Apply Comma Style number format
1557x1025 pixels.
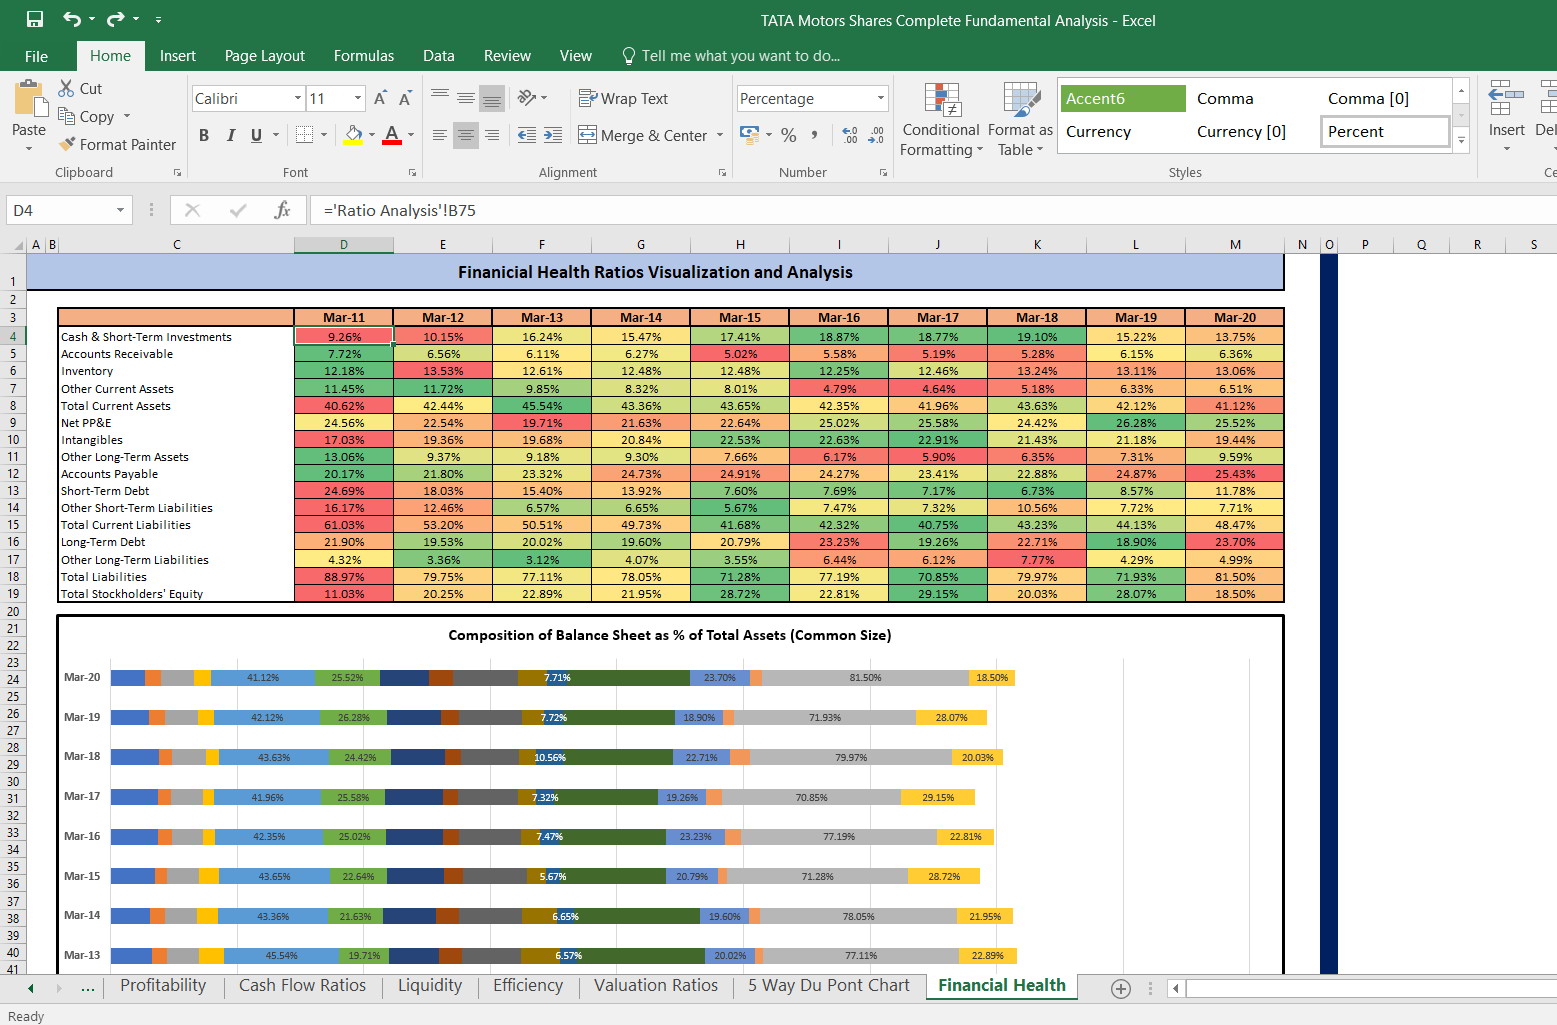point(815,135)
